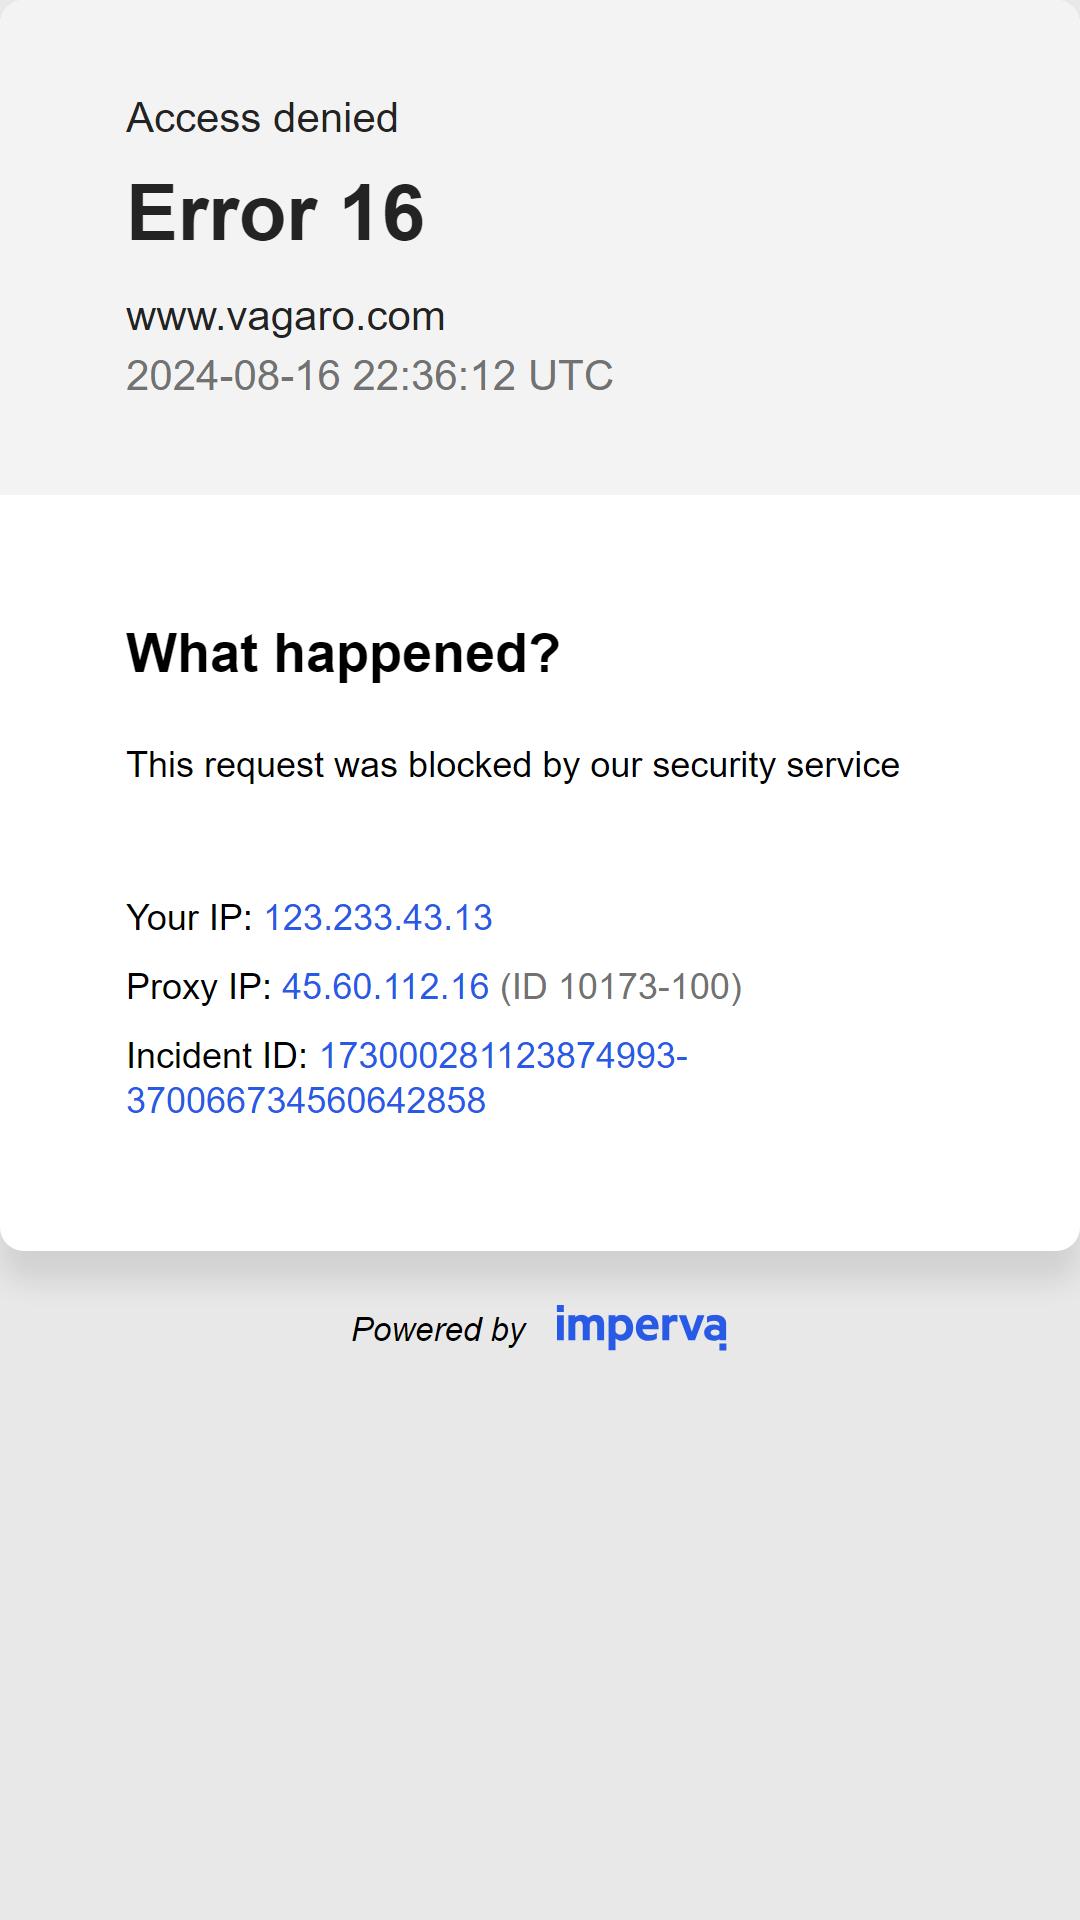Click the Imperva logo
This screenshot has height=1920, width=1080.
pyautogui.click(x=641, y=1327)
